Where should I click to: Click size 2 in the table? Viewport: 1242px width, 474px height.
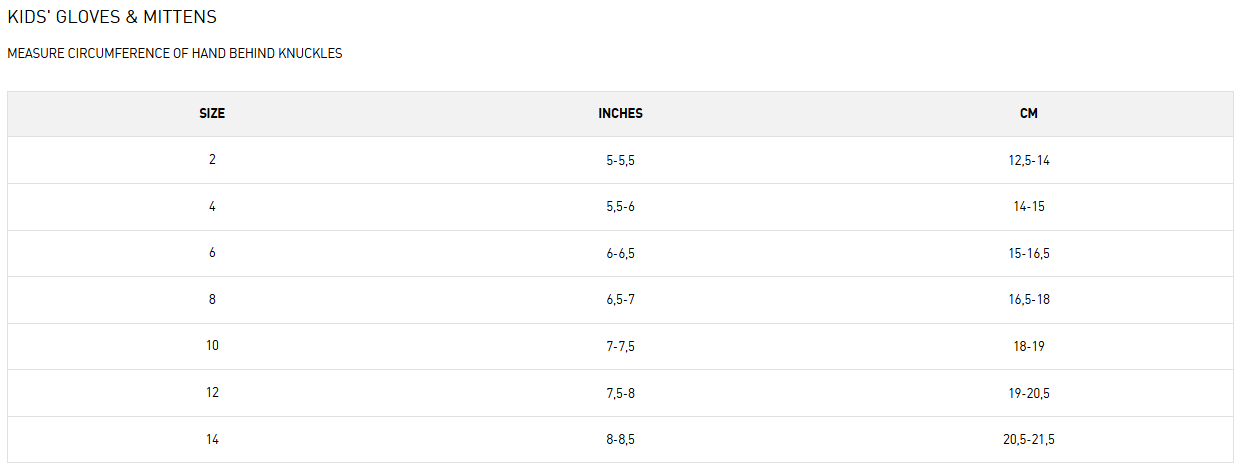click(x=212, y=160)
